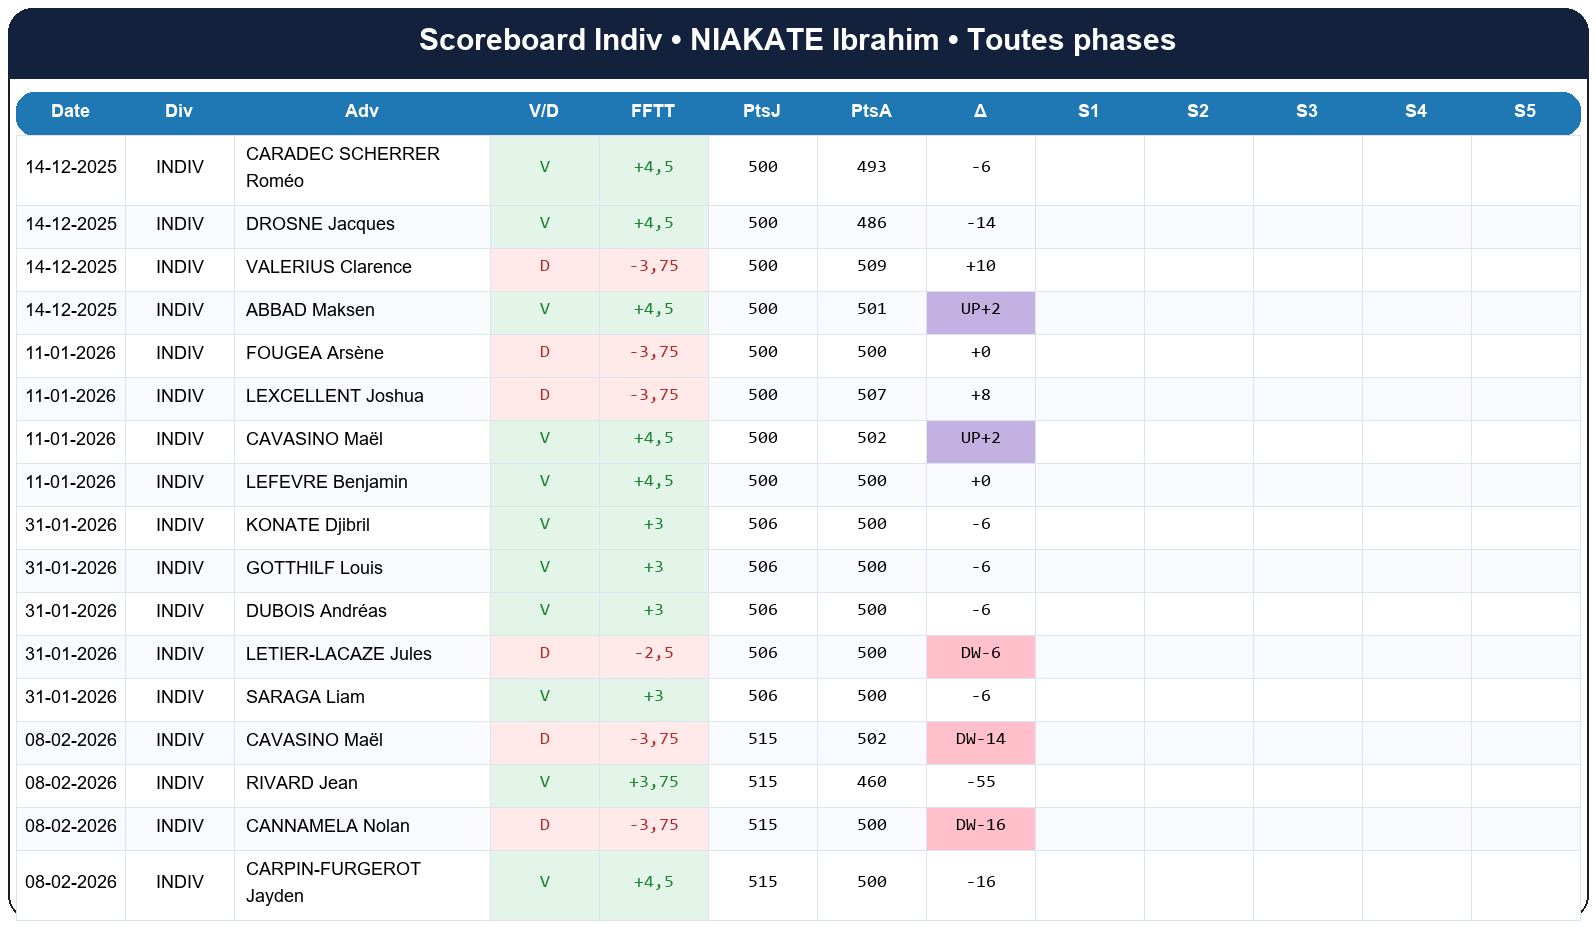This screenshot has height=927, width=1596.
Task: Click the -16 delta in CARPIN-FURGEROT row
Action: [981, 882]
